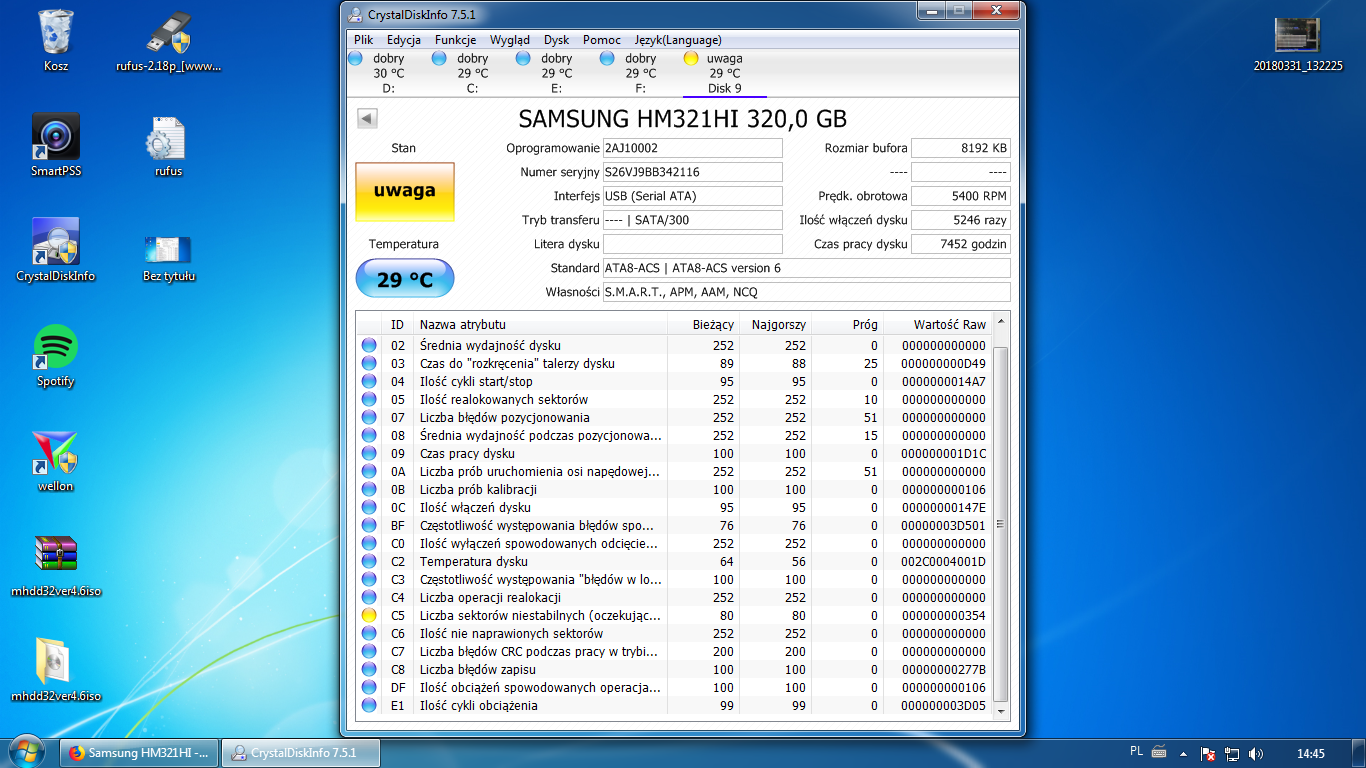This screenshot has height=768, width=1366.
Task: Click CrystalDiskInfo 7.5.1 taskbar button
Action: [300, 752]
